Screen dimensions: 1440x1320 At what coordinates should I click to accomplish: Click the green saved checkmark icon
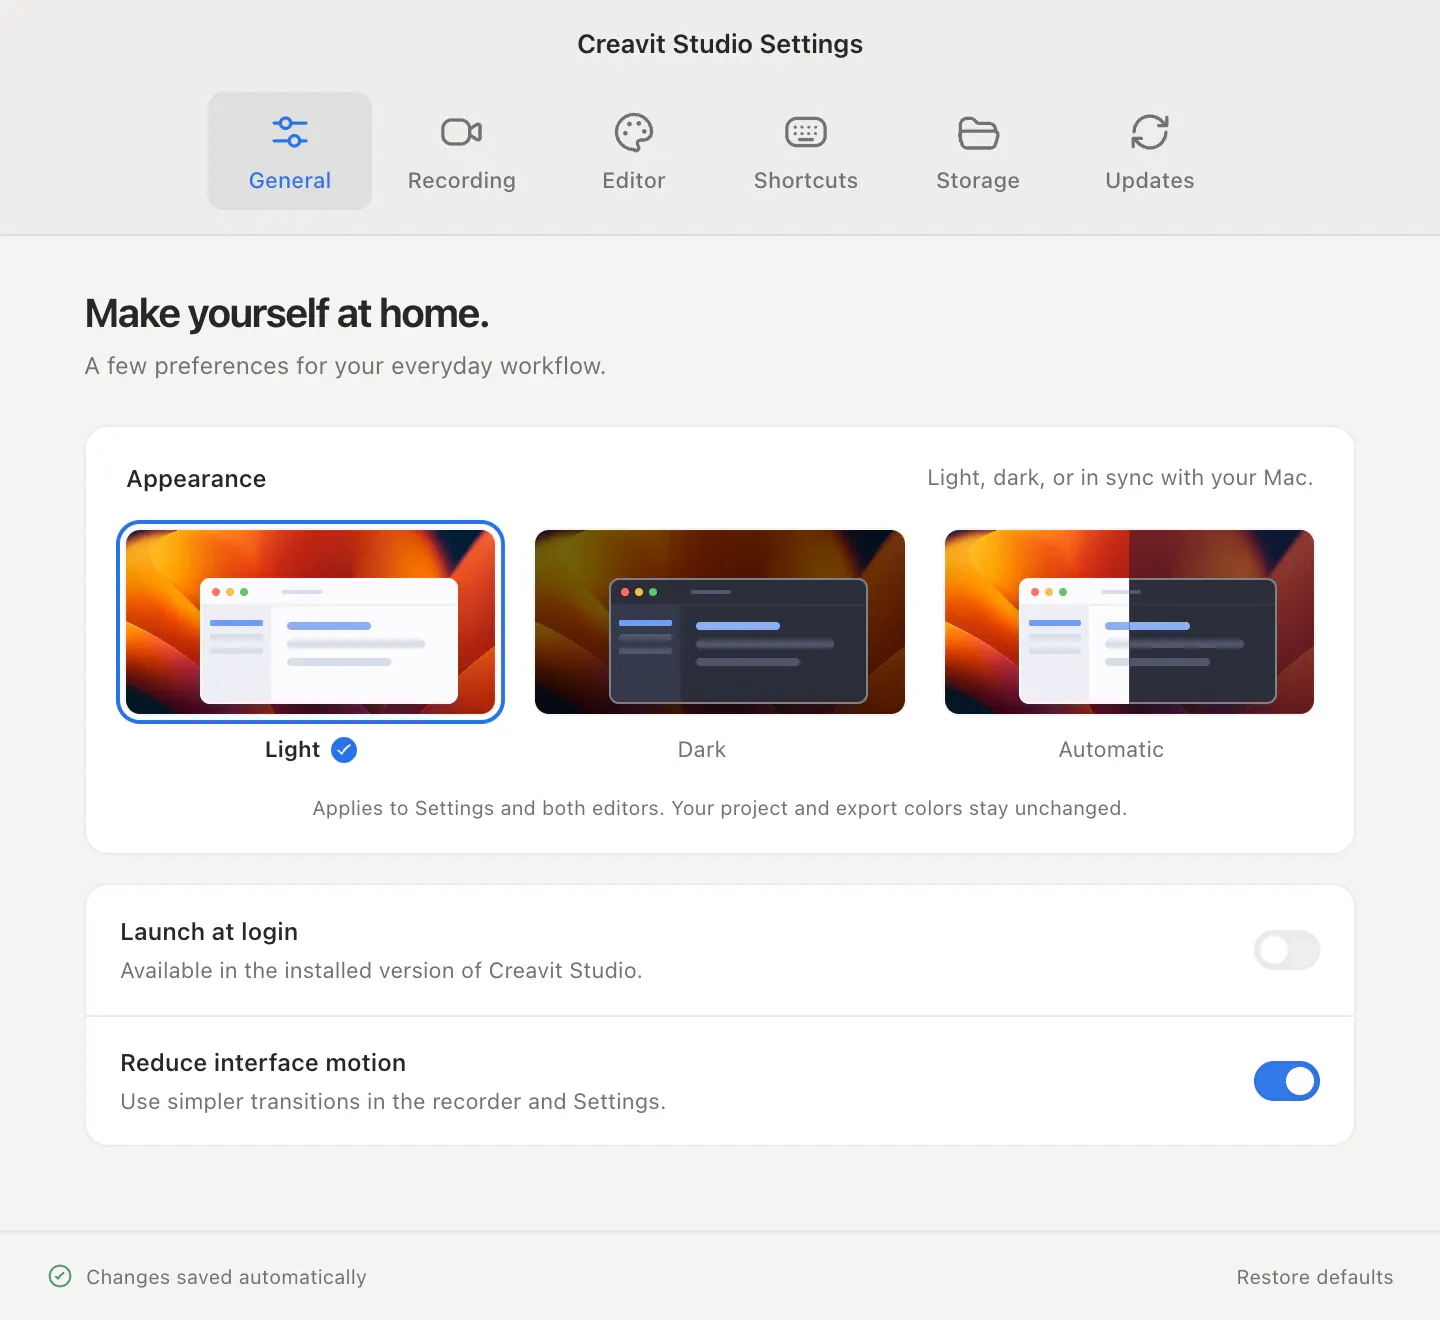point(60,1276)
